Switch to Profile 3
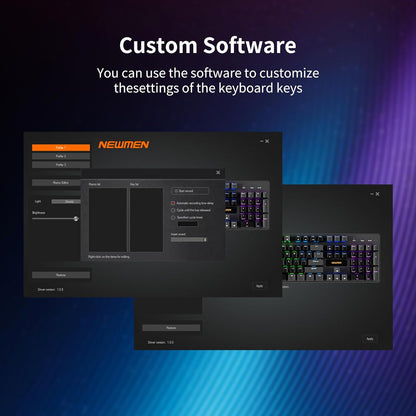Image resolution: width=416 pixels, height=416 pixels. [61, 165]
